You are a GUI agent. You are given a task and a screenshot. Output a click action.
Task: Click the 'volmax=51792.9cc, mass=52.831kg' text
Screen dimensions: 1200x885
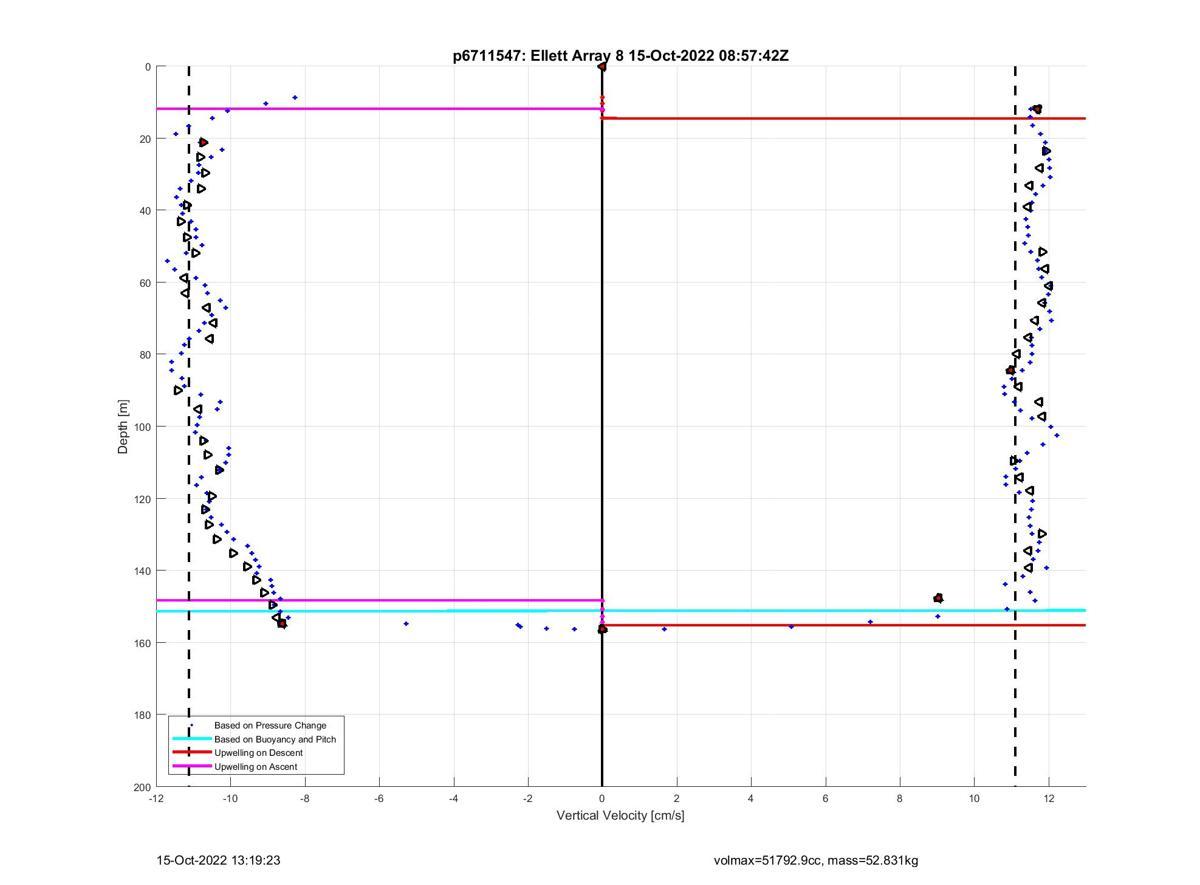coord(816,860)
